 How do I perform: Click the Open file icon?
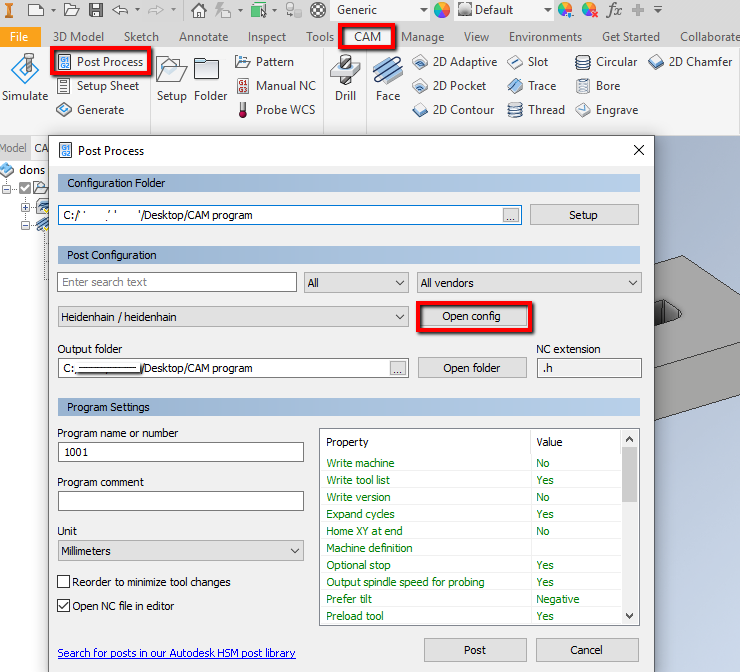click(71, 9)
